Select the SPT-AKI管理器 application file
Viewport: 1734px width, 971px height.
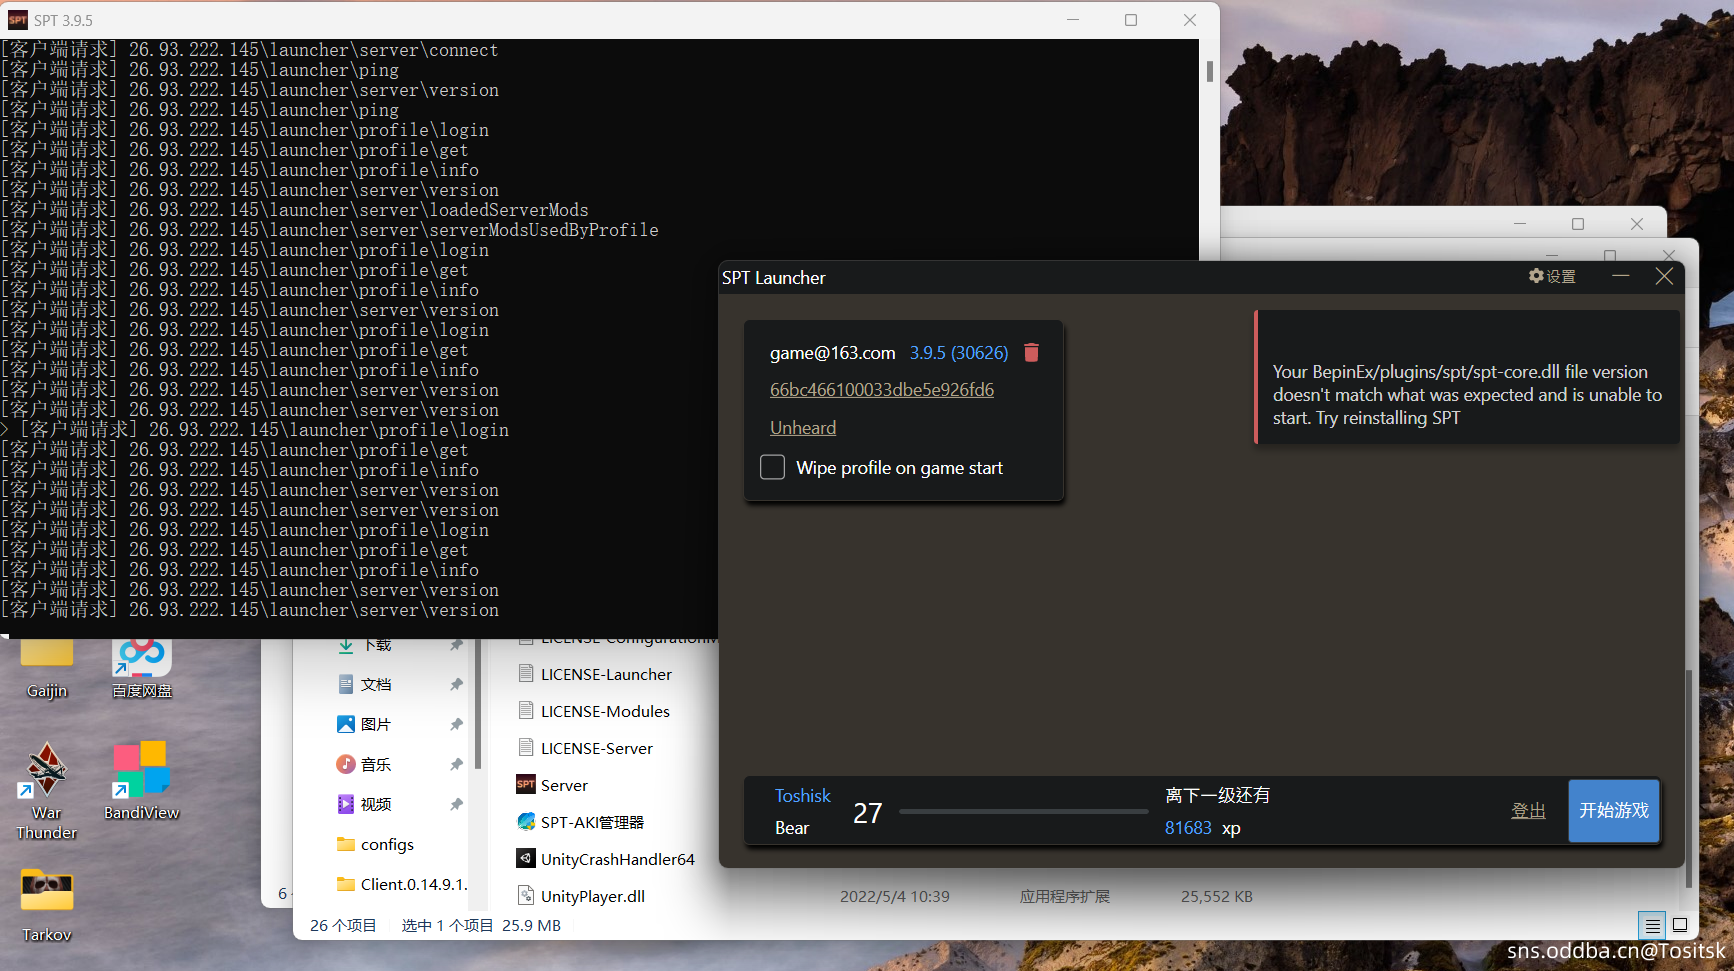pyautogui.click(x=591, y=822)
